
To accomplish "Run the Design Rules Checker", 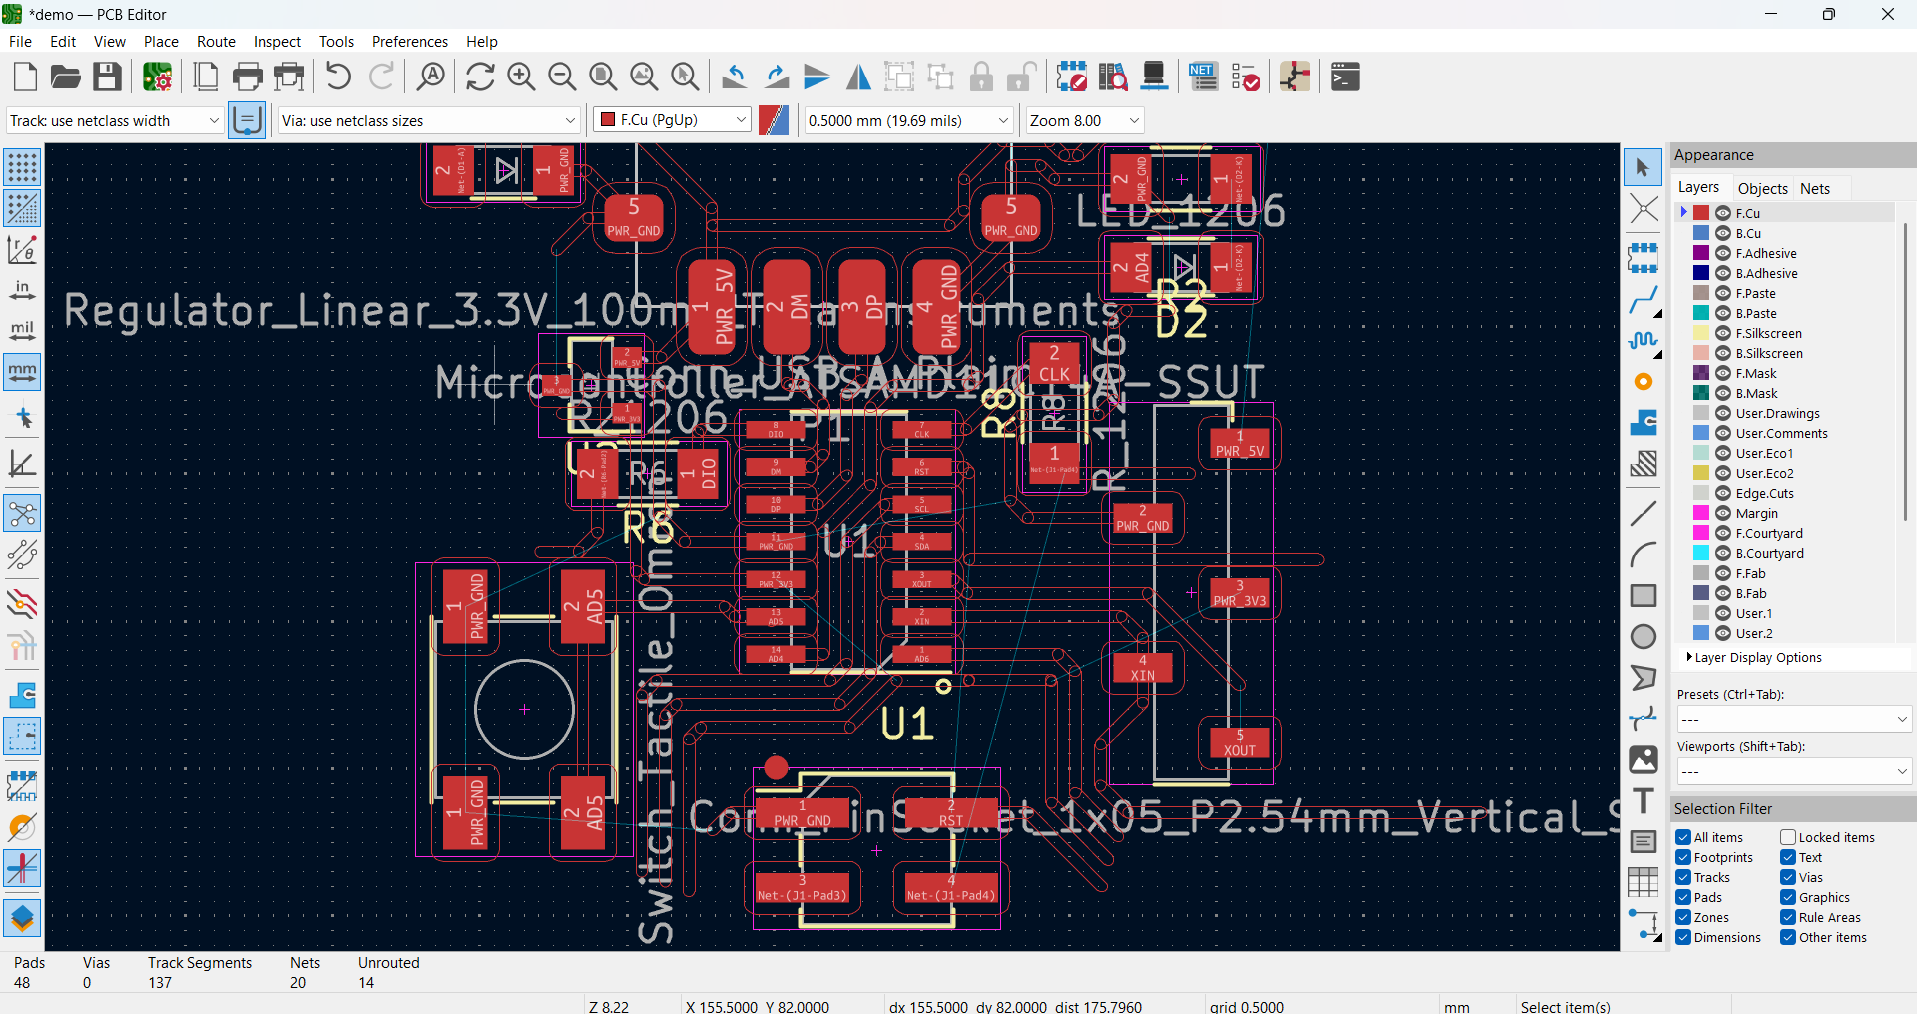I will tap(1245, 77).
